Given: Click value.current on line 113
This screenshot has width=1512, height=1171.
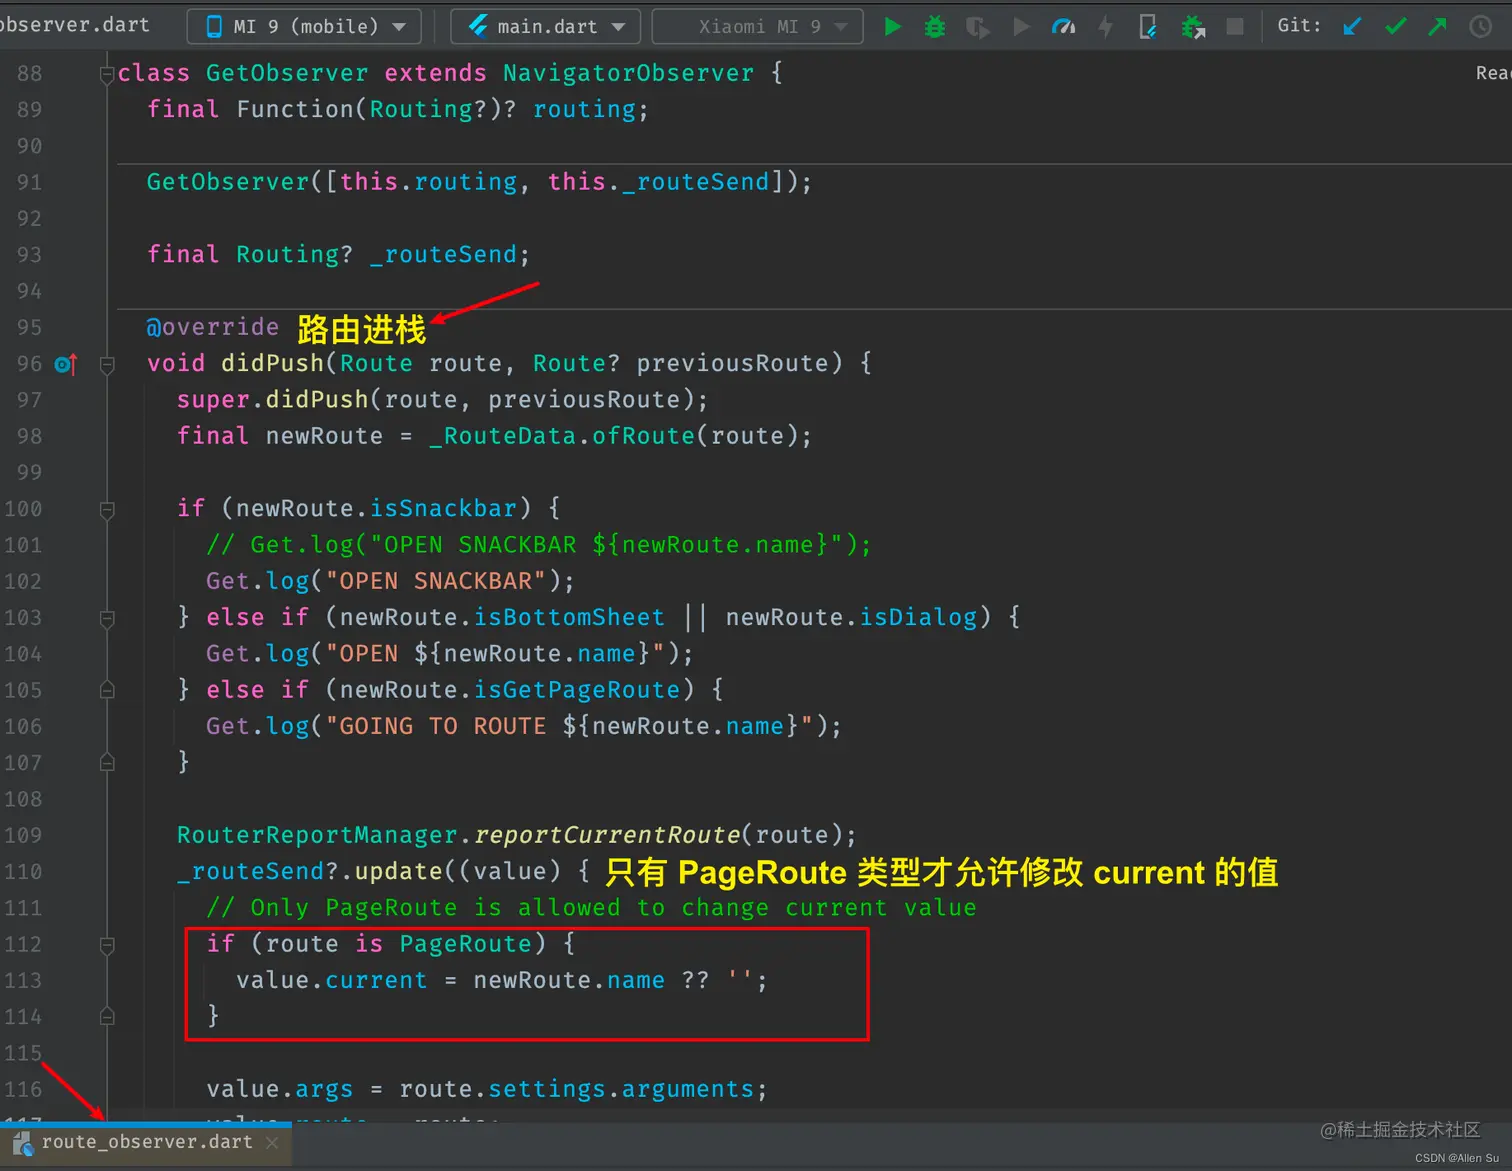Looking at the screenshot, I should click(331, 980).
